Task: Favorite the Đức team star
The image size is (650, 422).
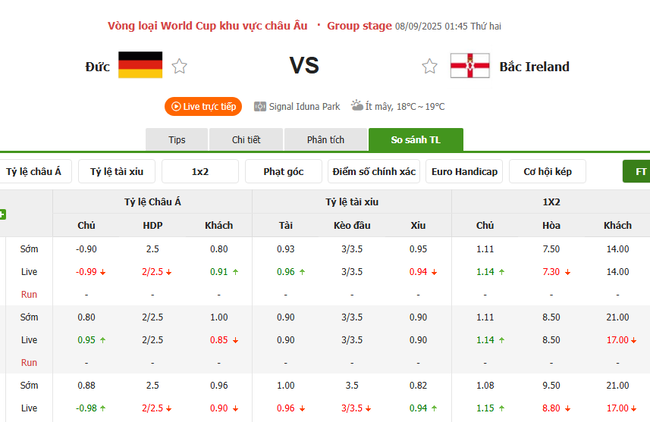Action: (x=180, y=66)
